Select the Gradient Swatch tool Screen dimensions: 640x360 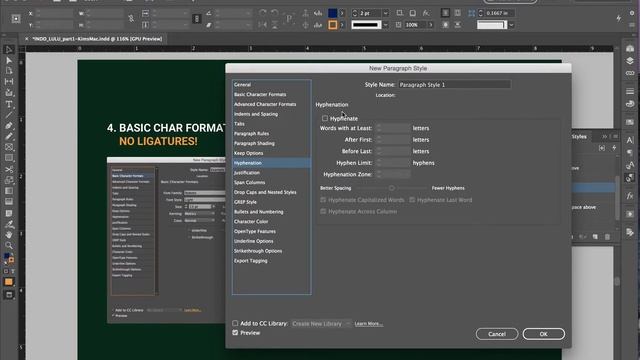pyautogui.click(x=9, y=191)
